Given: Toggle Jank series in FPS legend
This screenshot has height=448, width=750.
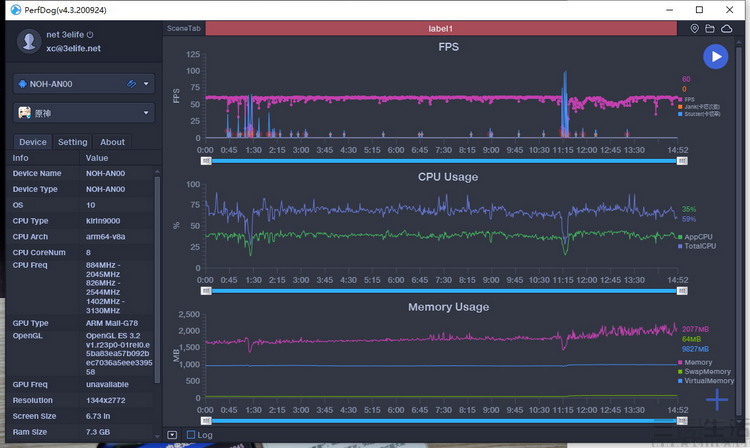Looking at the screenshot, I should point(698,107).
